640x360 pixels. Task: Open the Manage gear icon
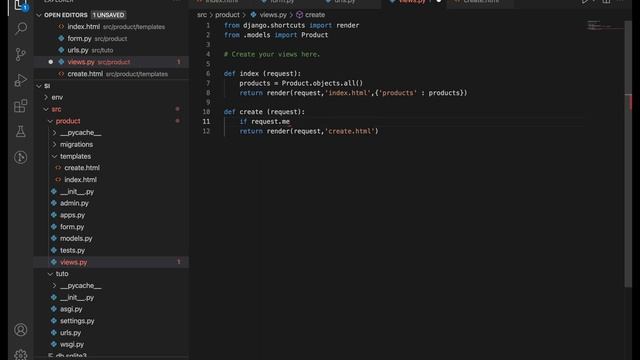click(x=21, y=355)
